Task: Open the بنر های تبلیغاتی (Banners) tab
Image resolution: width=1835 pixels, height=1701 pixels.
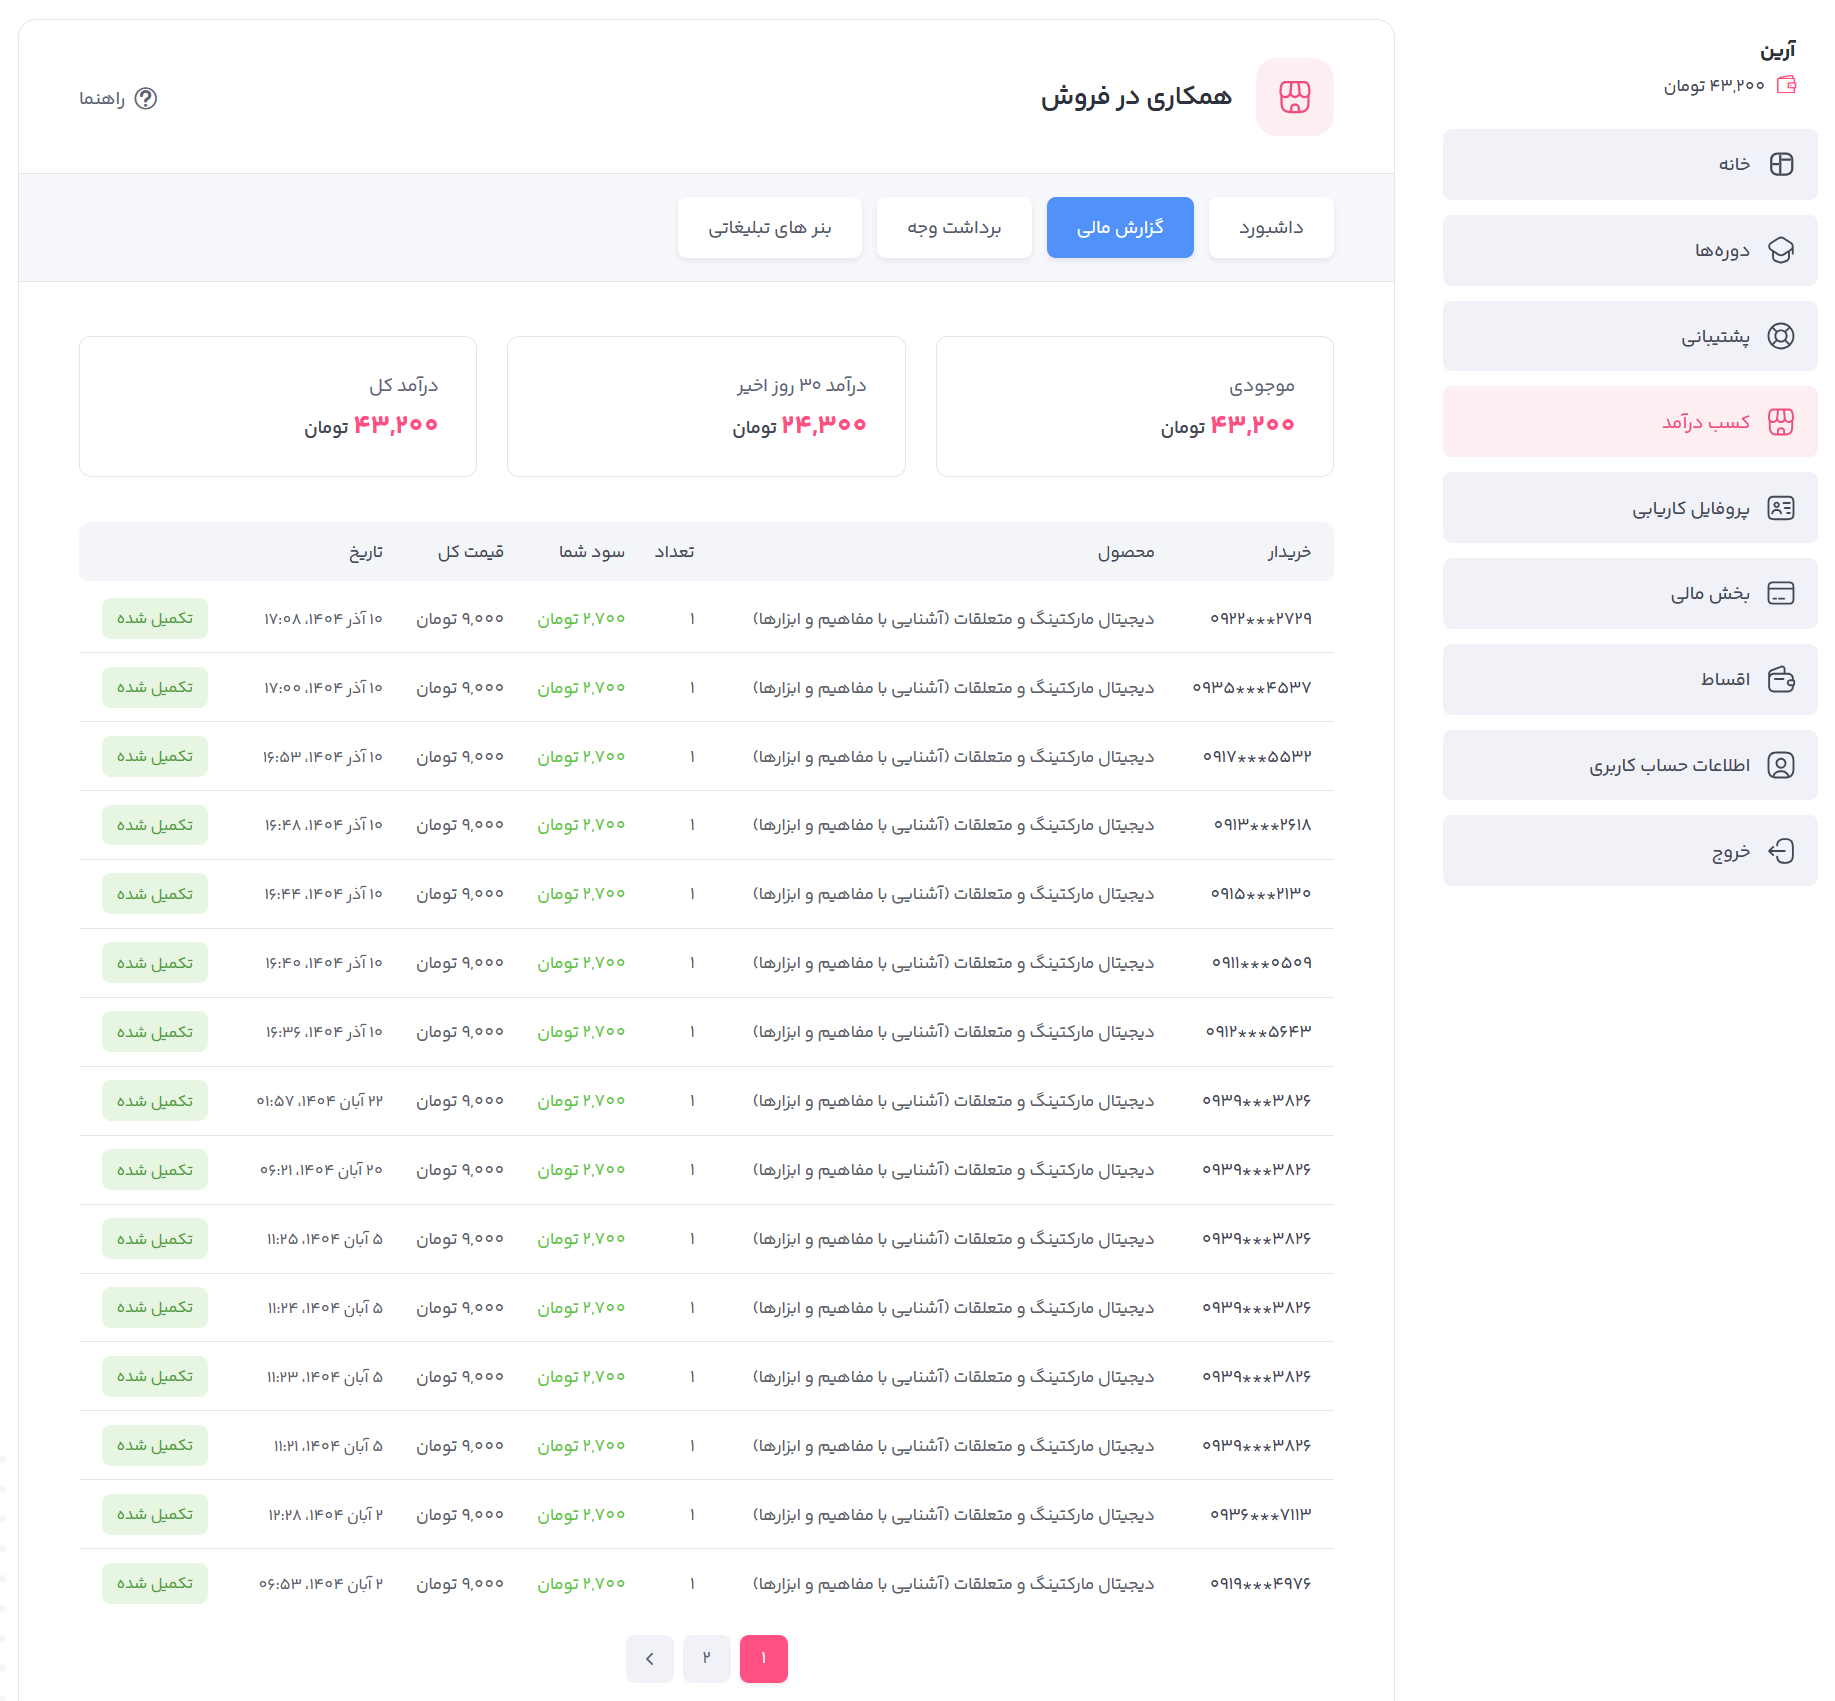Action: tap(769, 228)
